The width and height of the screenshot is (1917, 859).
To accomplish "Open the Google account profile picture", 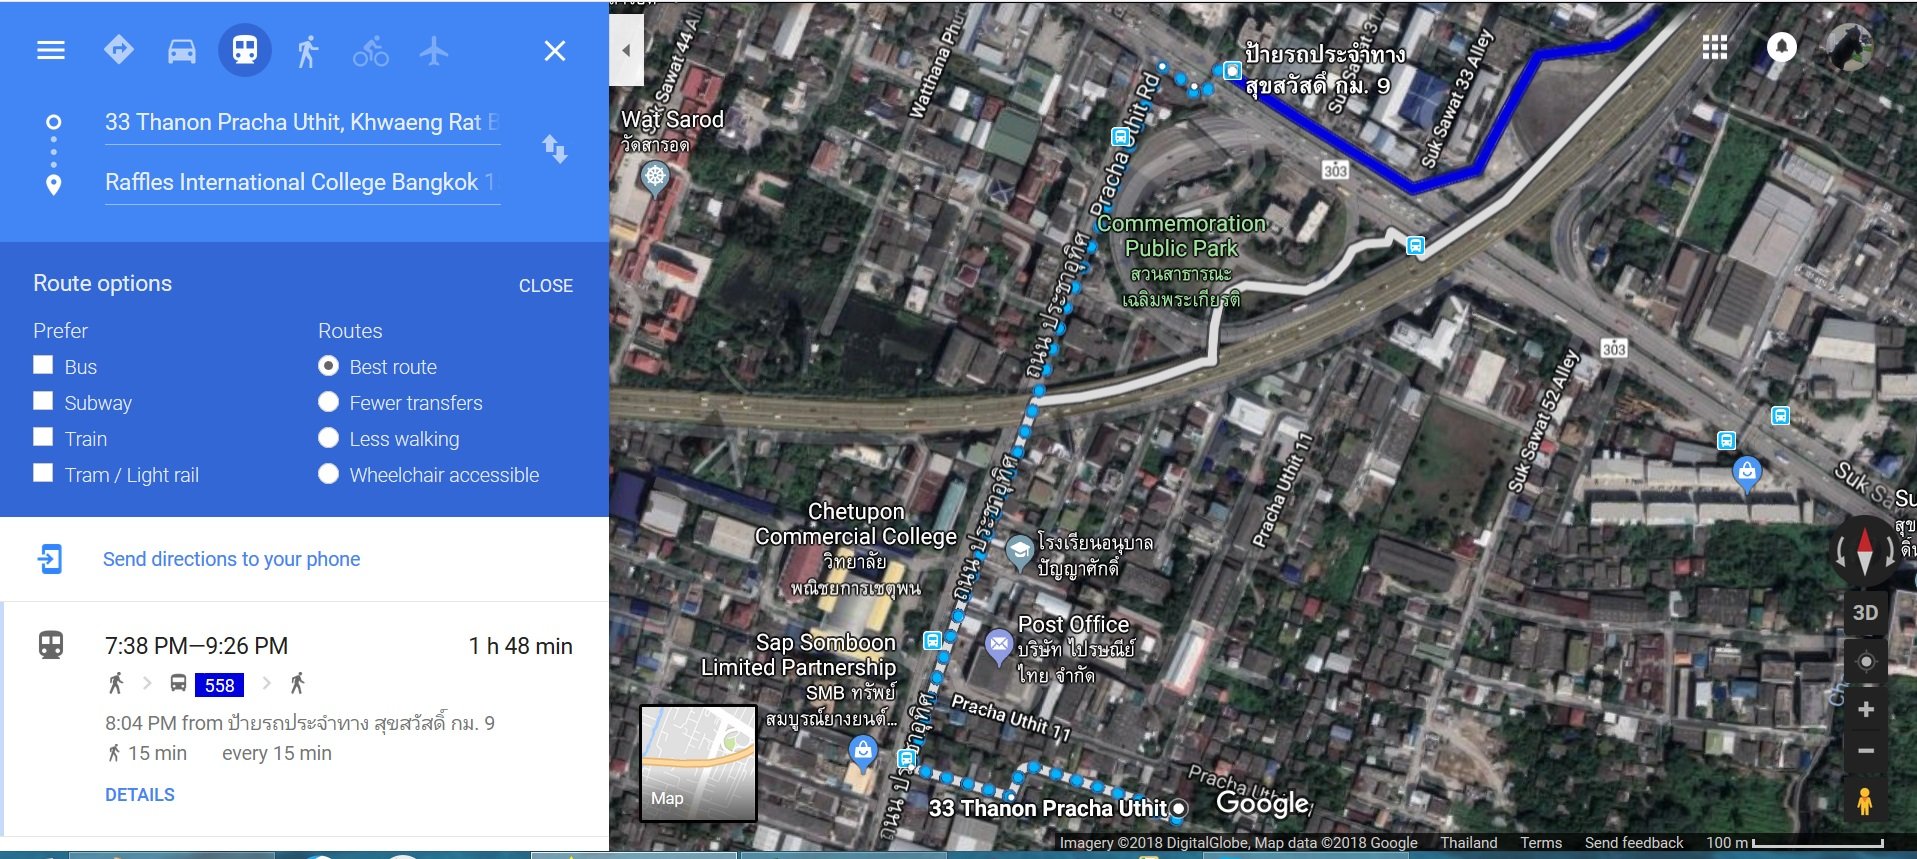I will pyautogui.click(x=1850, y=47).
